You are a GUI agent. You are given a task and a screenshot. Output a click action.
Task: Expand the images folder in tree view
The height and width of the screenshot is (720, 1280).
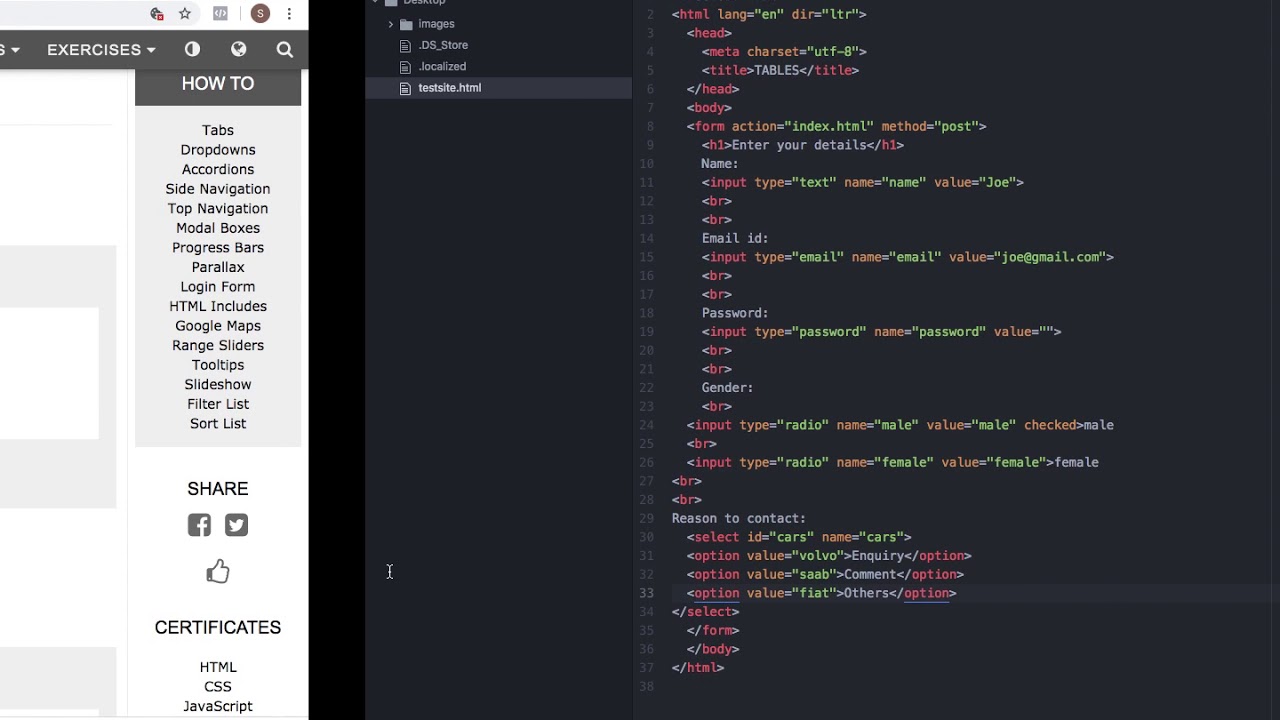click(391, 24)
